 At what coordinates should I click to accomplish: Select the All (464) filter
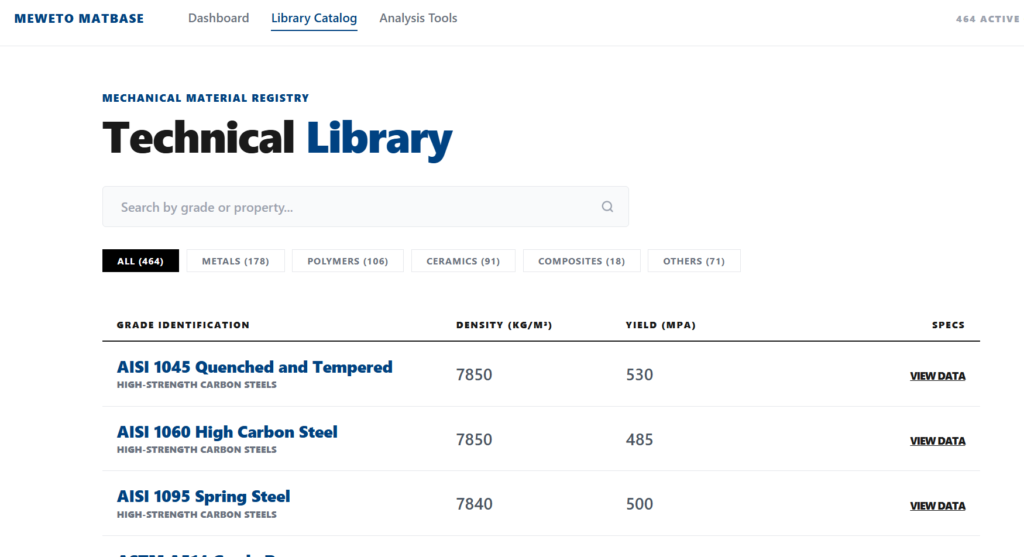(x=140, y=261)
